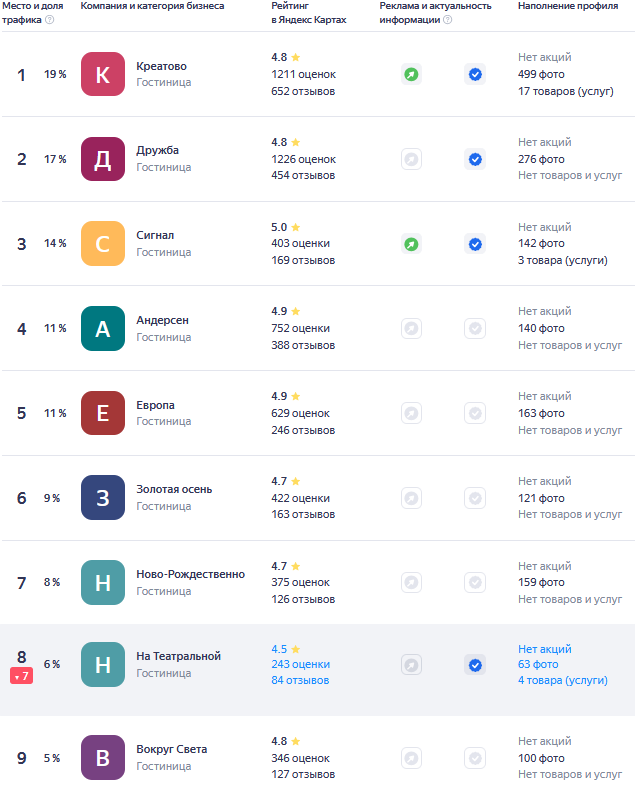Click the purple В avatar for Вокруг Света
The width and height of the screenshot is (635, 795).
(x=103, y=758)
